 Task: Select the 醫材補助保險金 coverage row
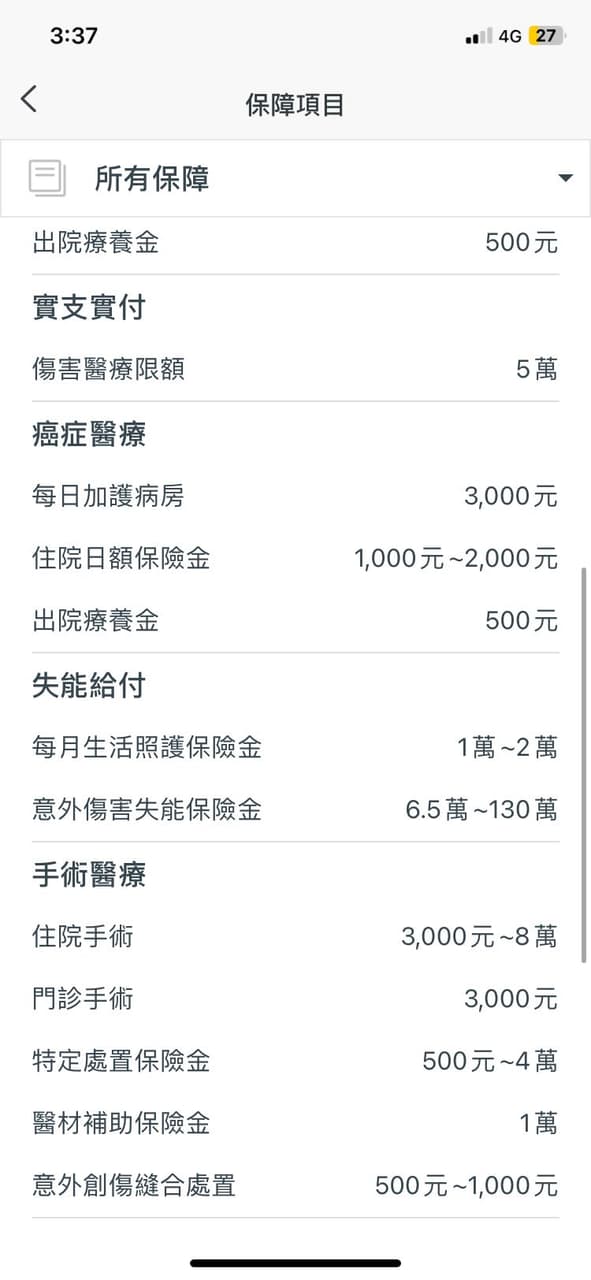point(295,1124)
